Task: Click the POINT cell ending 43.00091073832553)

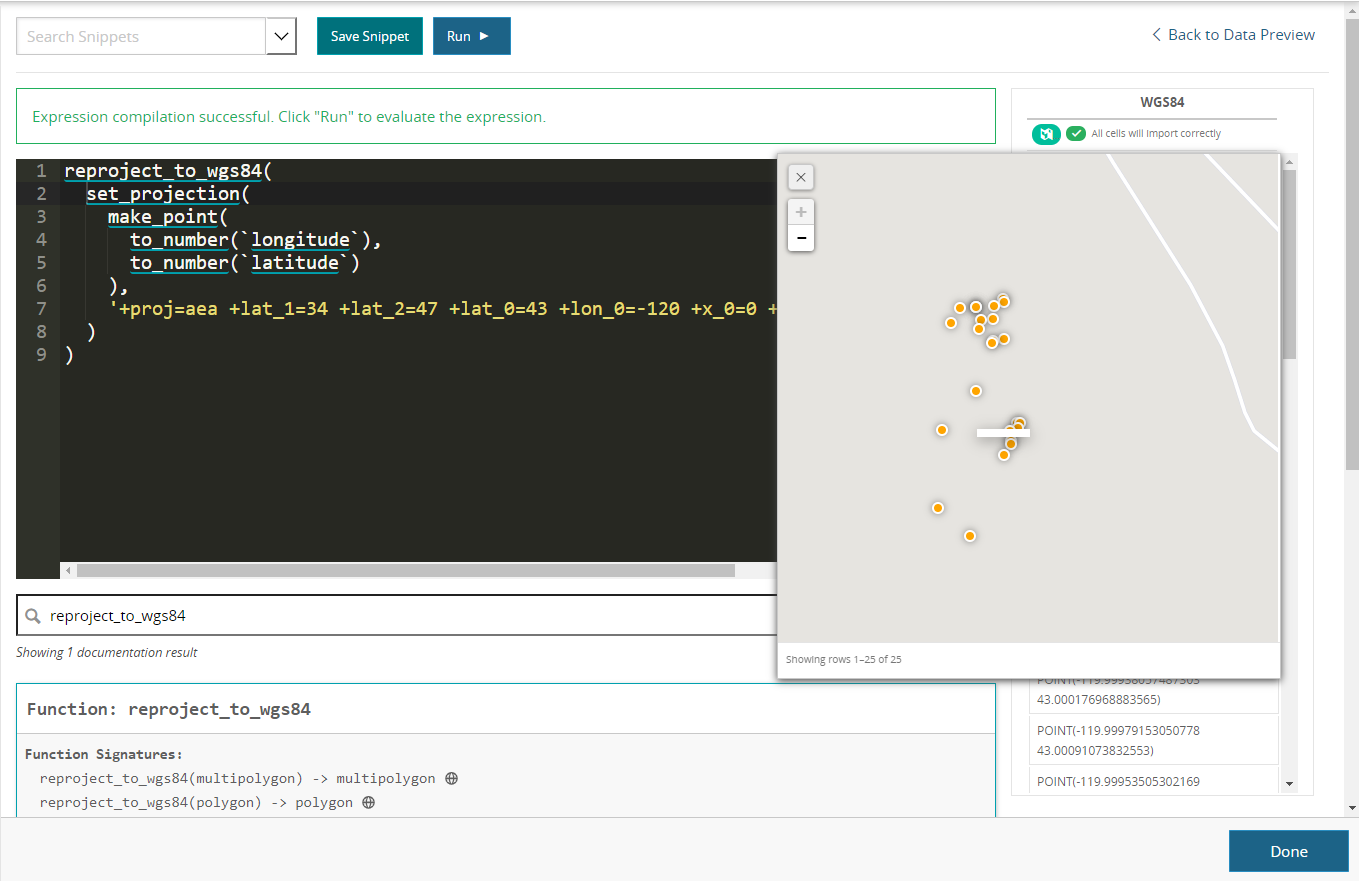Action: click(1154, 740)
